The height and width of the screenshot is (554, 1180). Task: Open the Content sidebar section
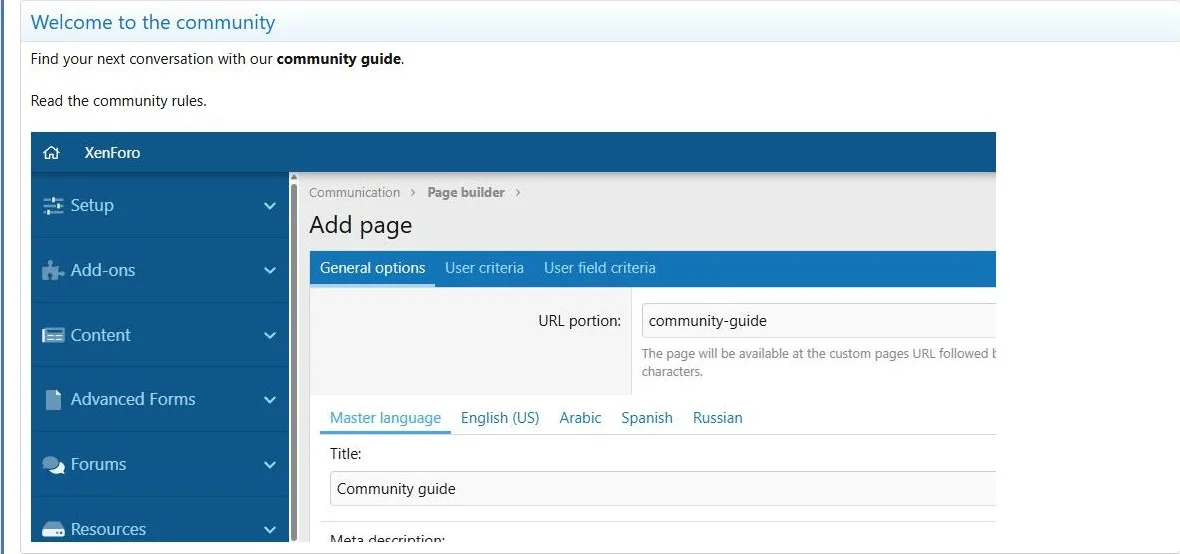pos(160,336)
